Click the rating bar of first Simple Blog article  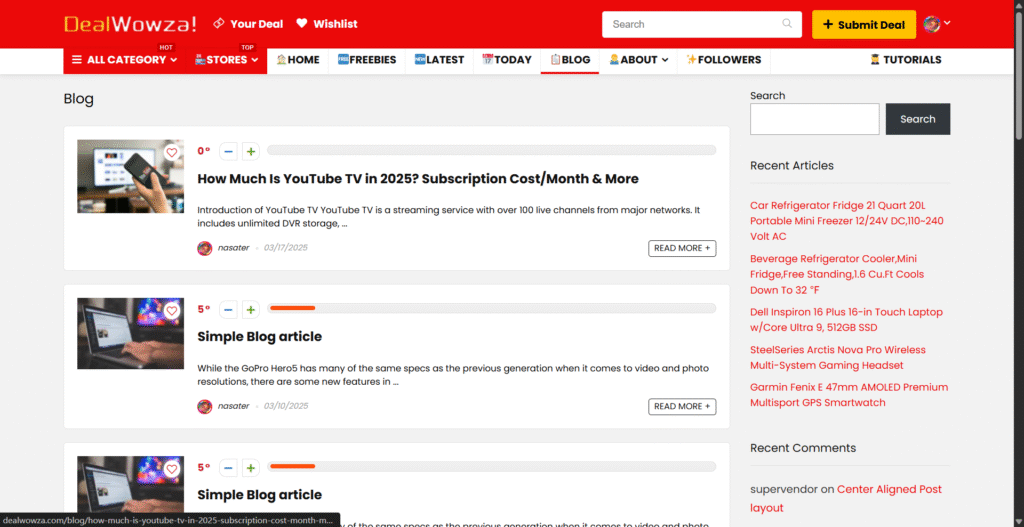click(492, 309)
